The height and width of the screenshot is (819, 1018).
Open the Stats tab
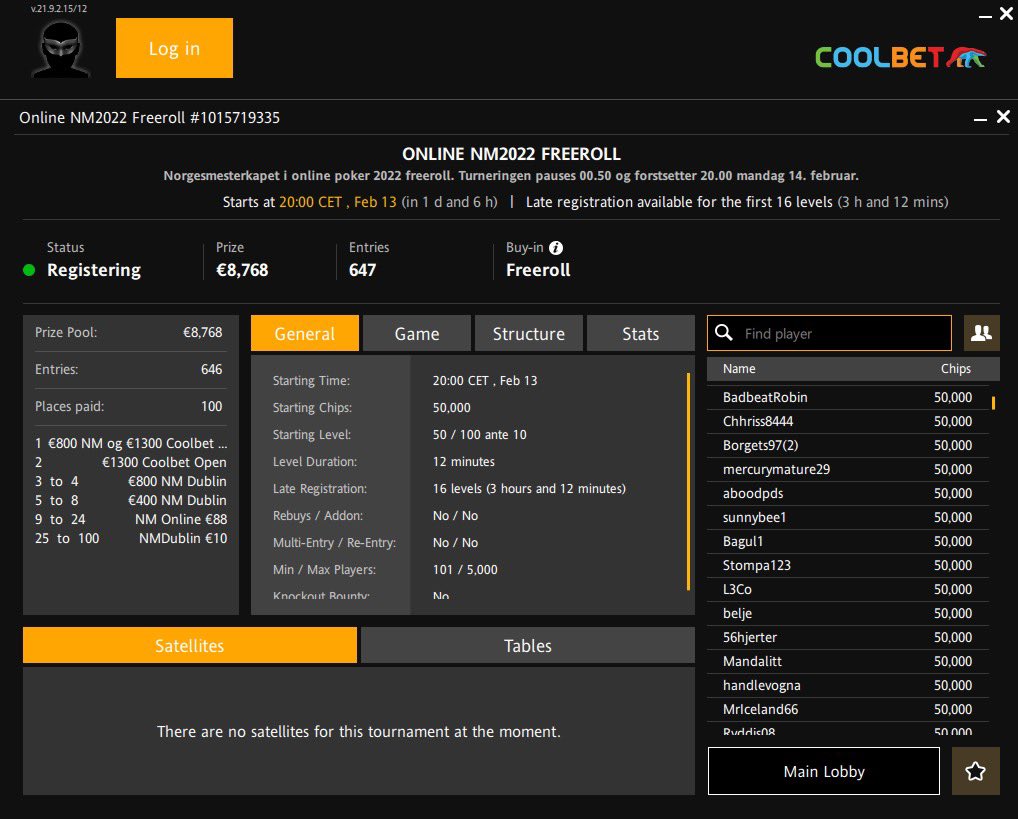point(641,333)
